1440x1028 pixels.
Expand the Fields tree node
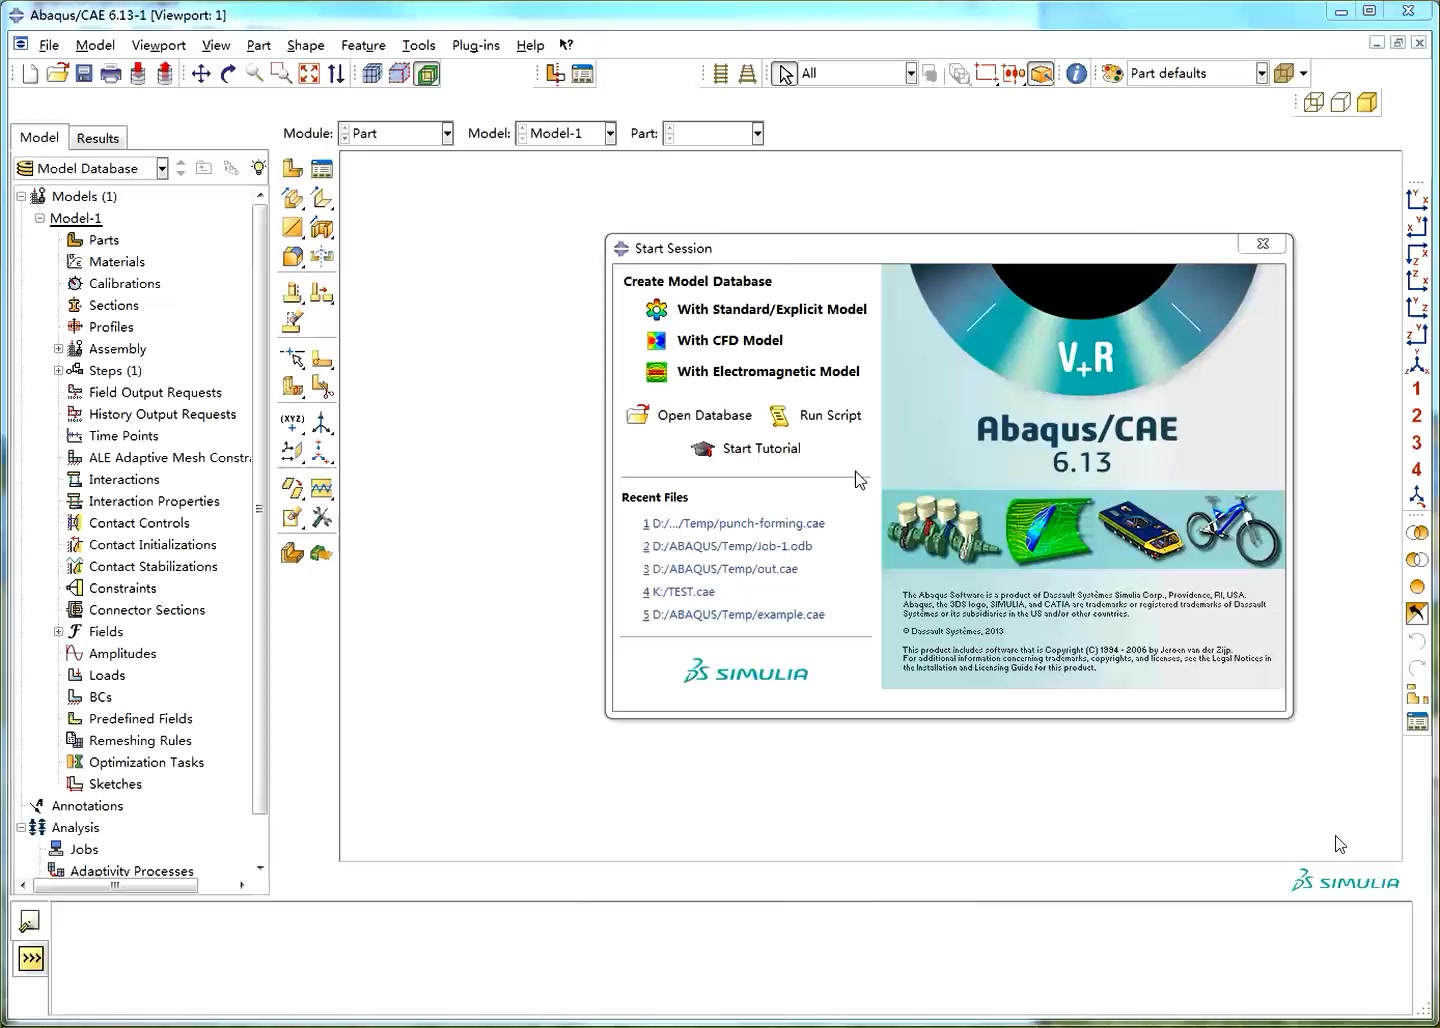[x=58, y=632]
